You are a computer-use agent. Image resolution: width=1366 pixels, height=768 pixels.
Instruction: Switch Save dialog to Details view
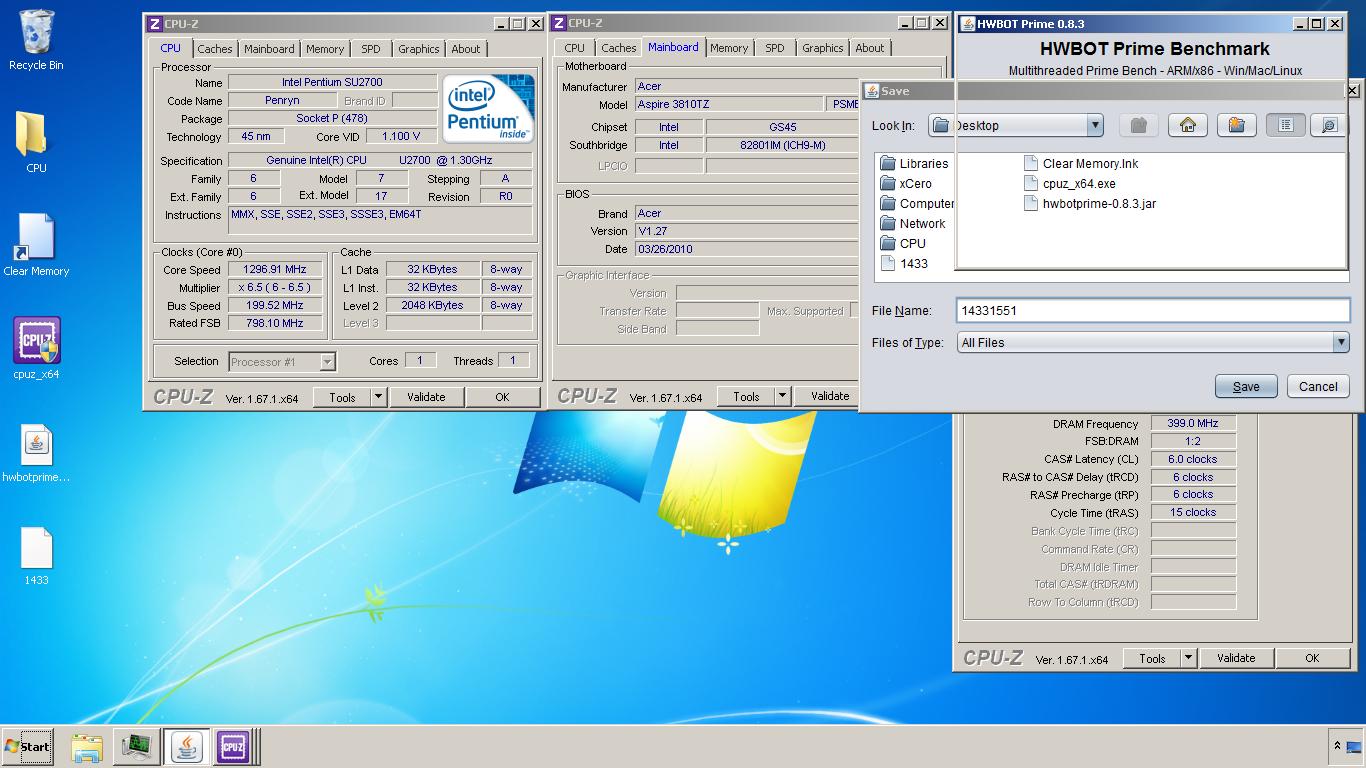pos(1328,125)
